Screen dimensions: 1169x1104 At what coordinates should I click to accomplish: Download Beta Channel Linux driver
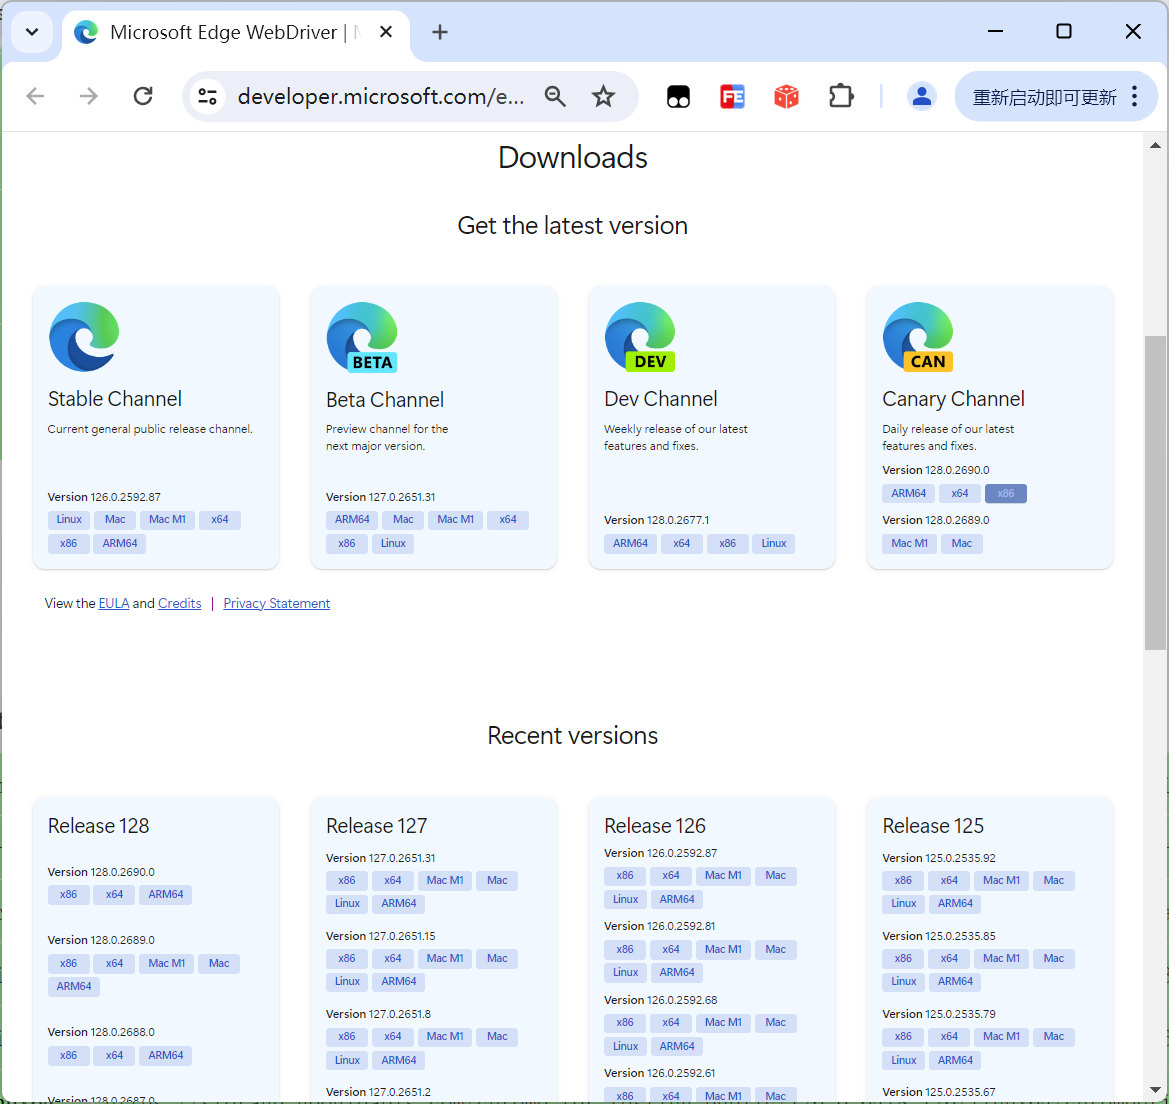[393, 543]
